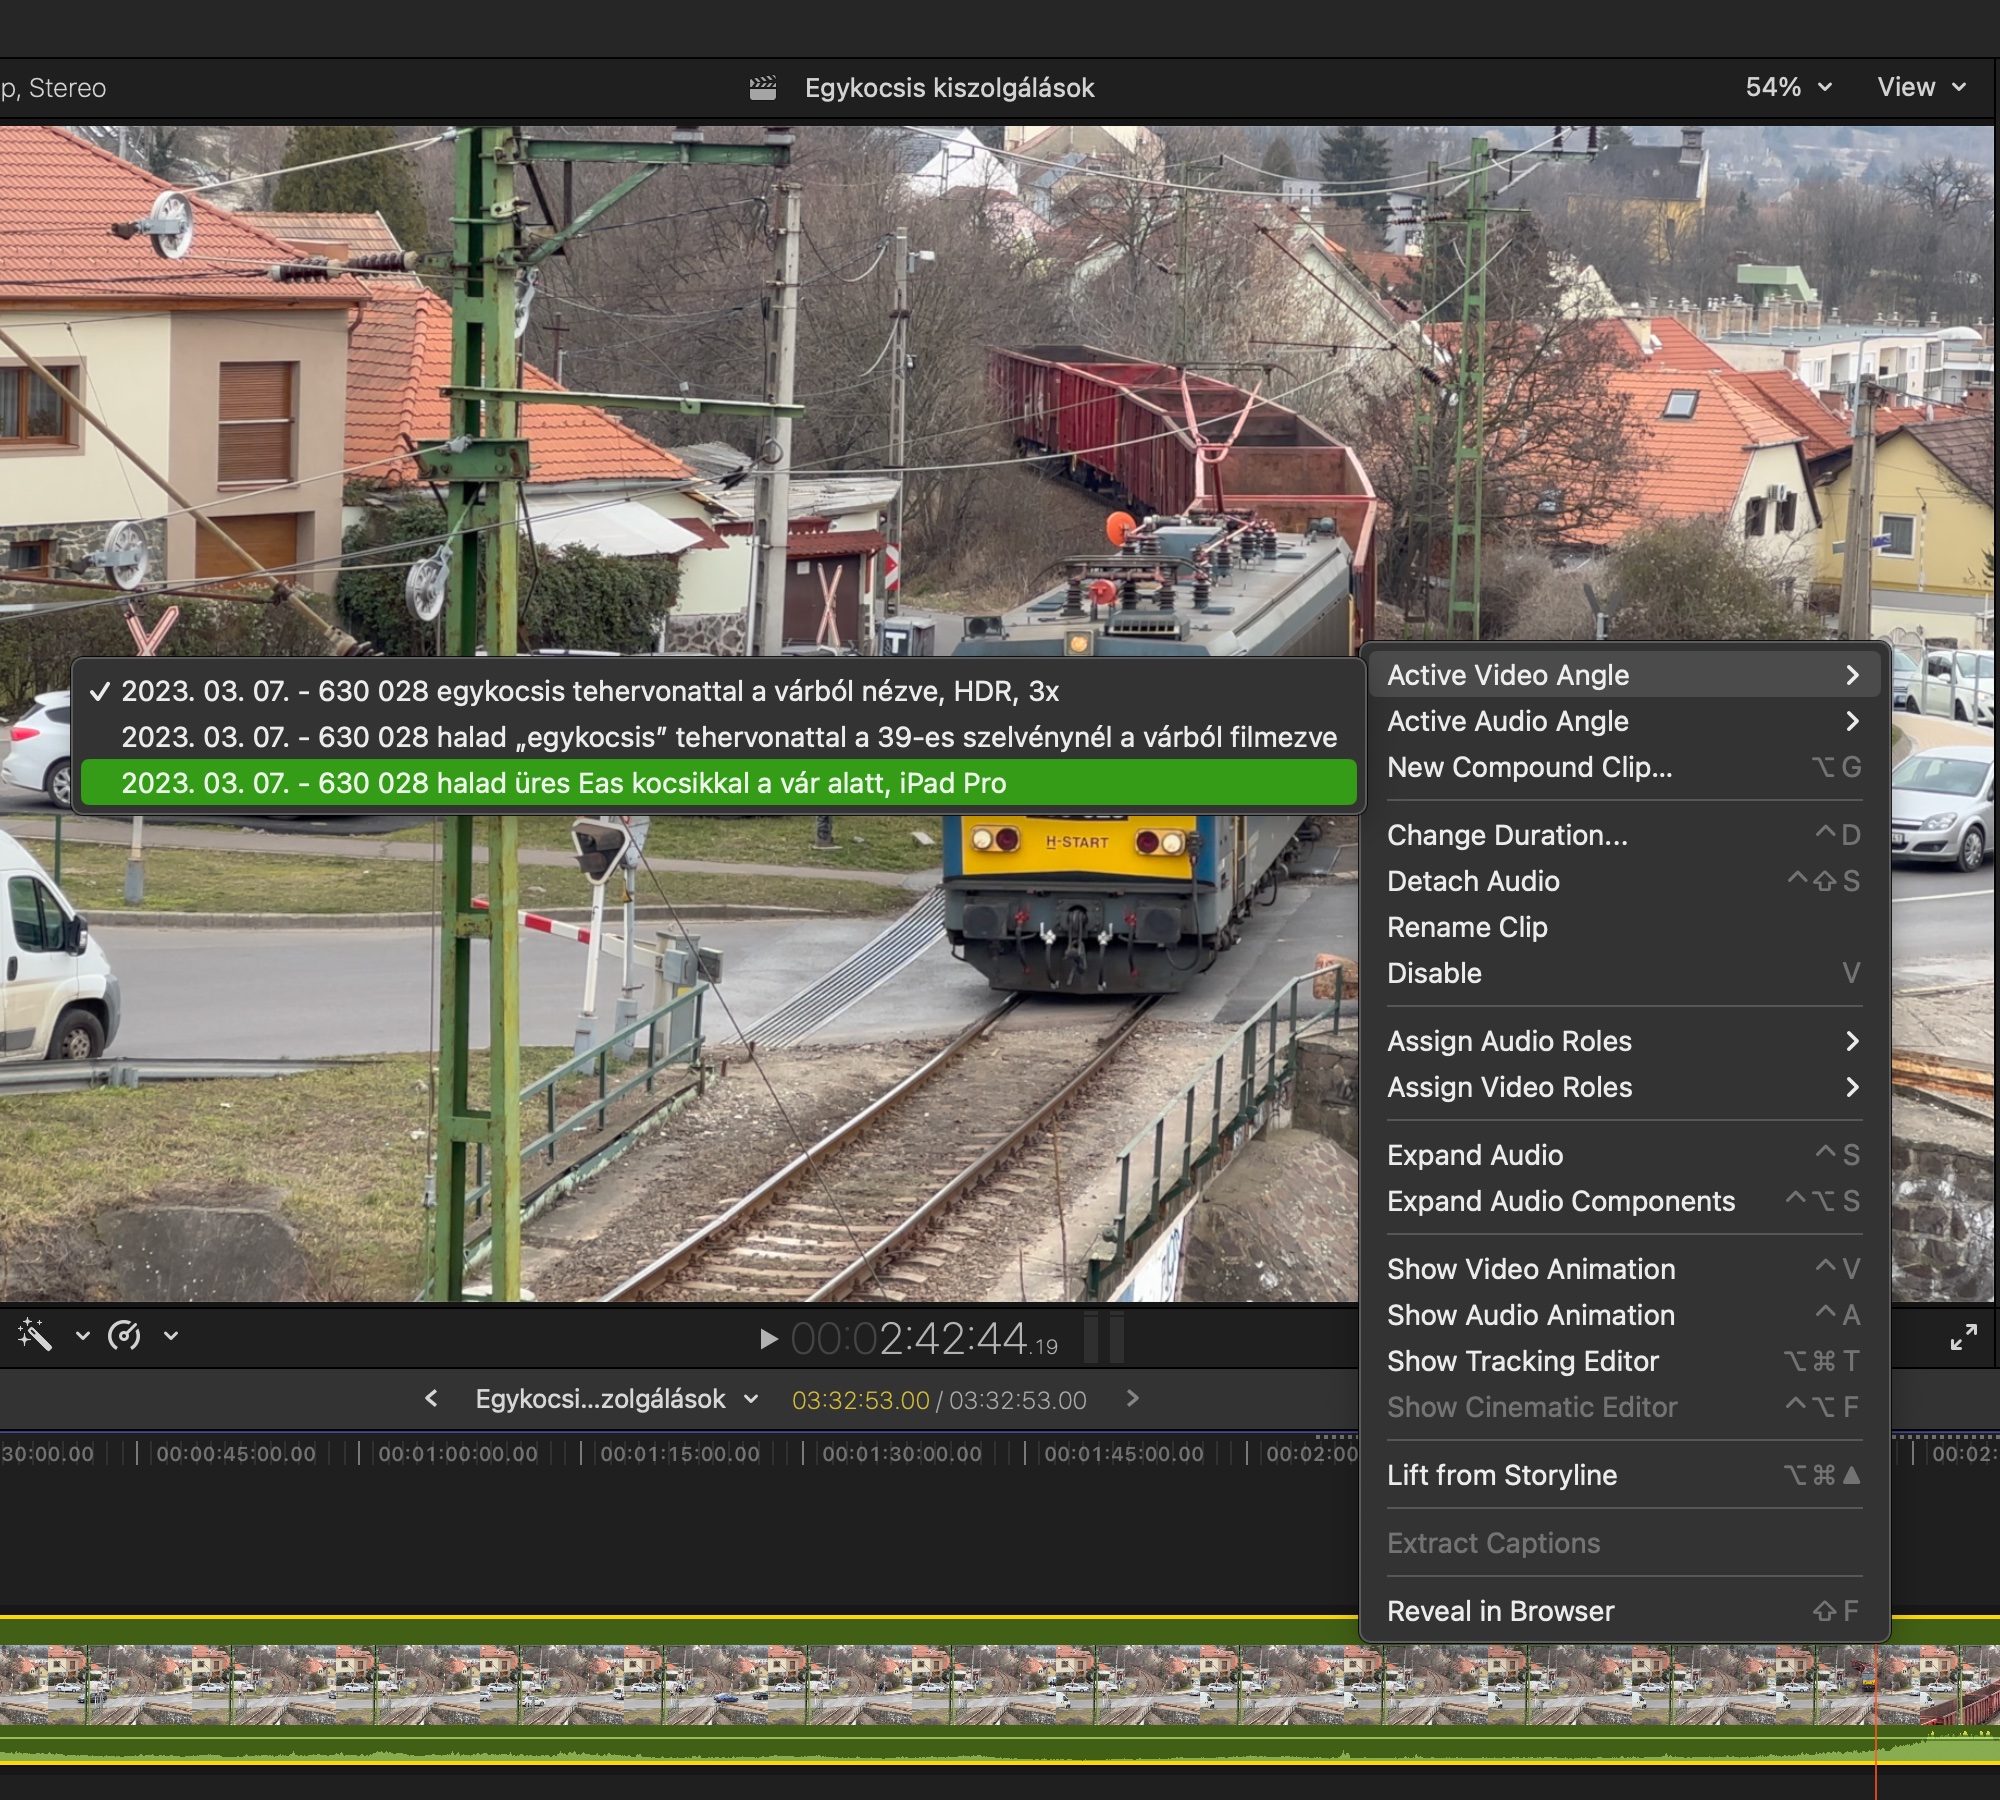Image resolution: width=2000 pixels, height=1800 pixels.
Task: Select angle 'halad üres Eas kocsikkal a vár alatt, iPad Pro'
Action: 718,783
